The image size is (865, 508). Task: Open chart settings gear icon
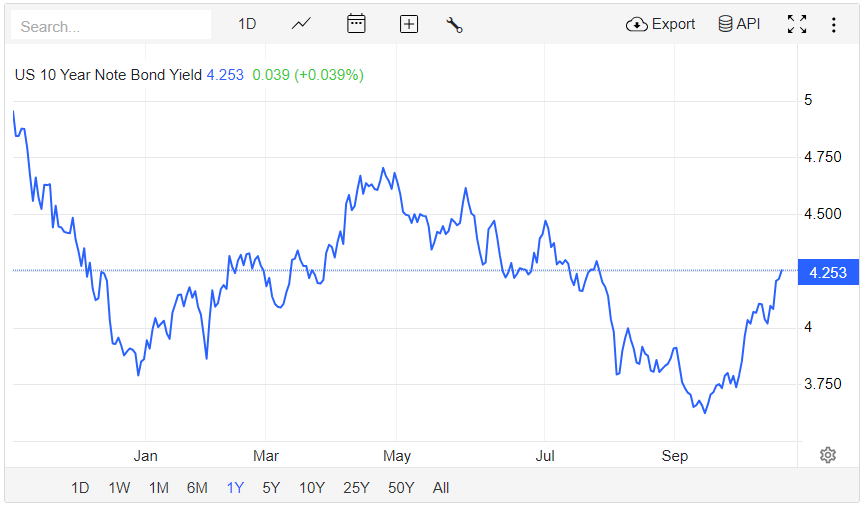coord(828,455)
